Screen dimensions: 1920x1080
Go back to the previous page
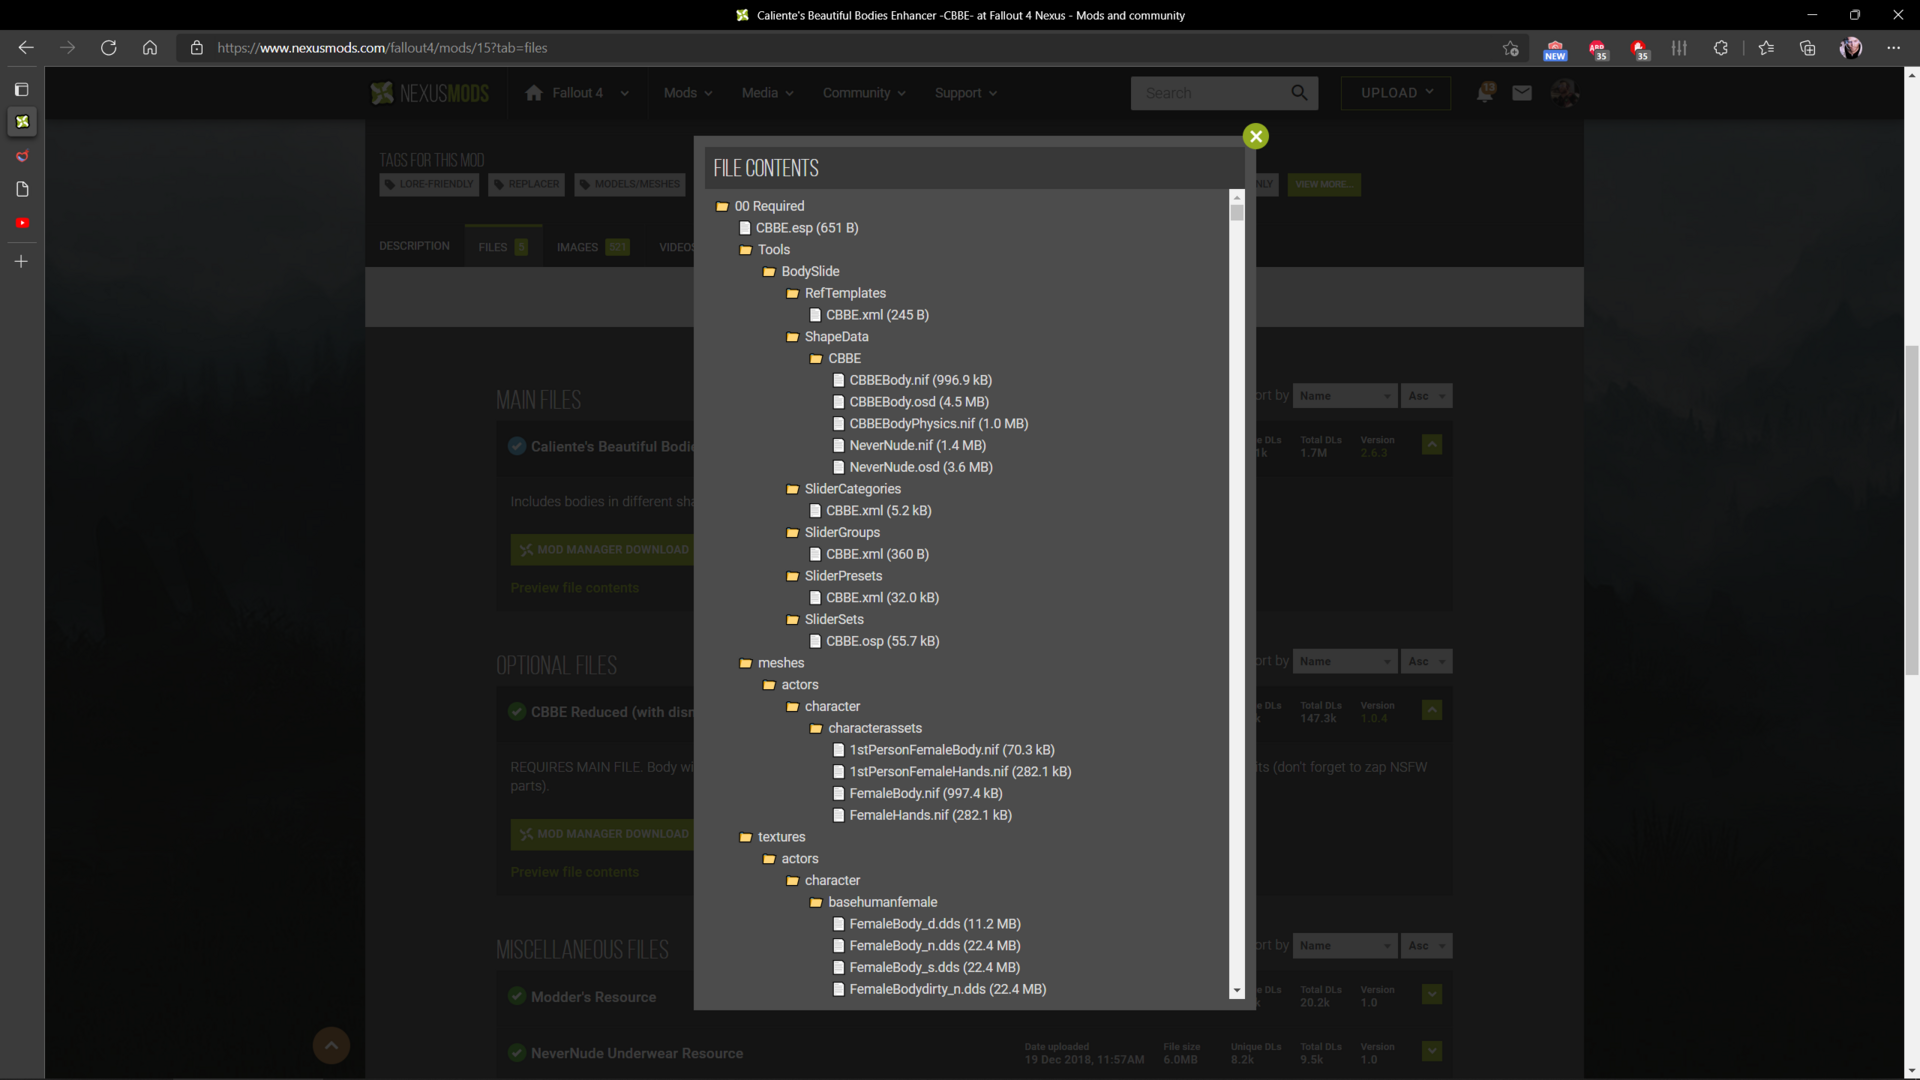coord(26,48)
